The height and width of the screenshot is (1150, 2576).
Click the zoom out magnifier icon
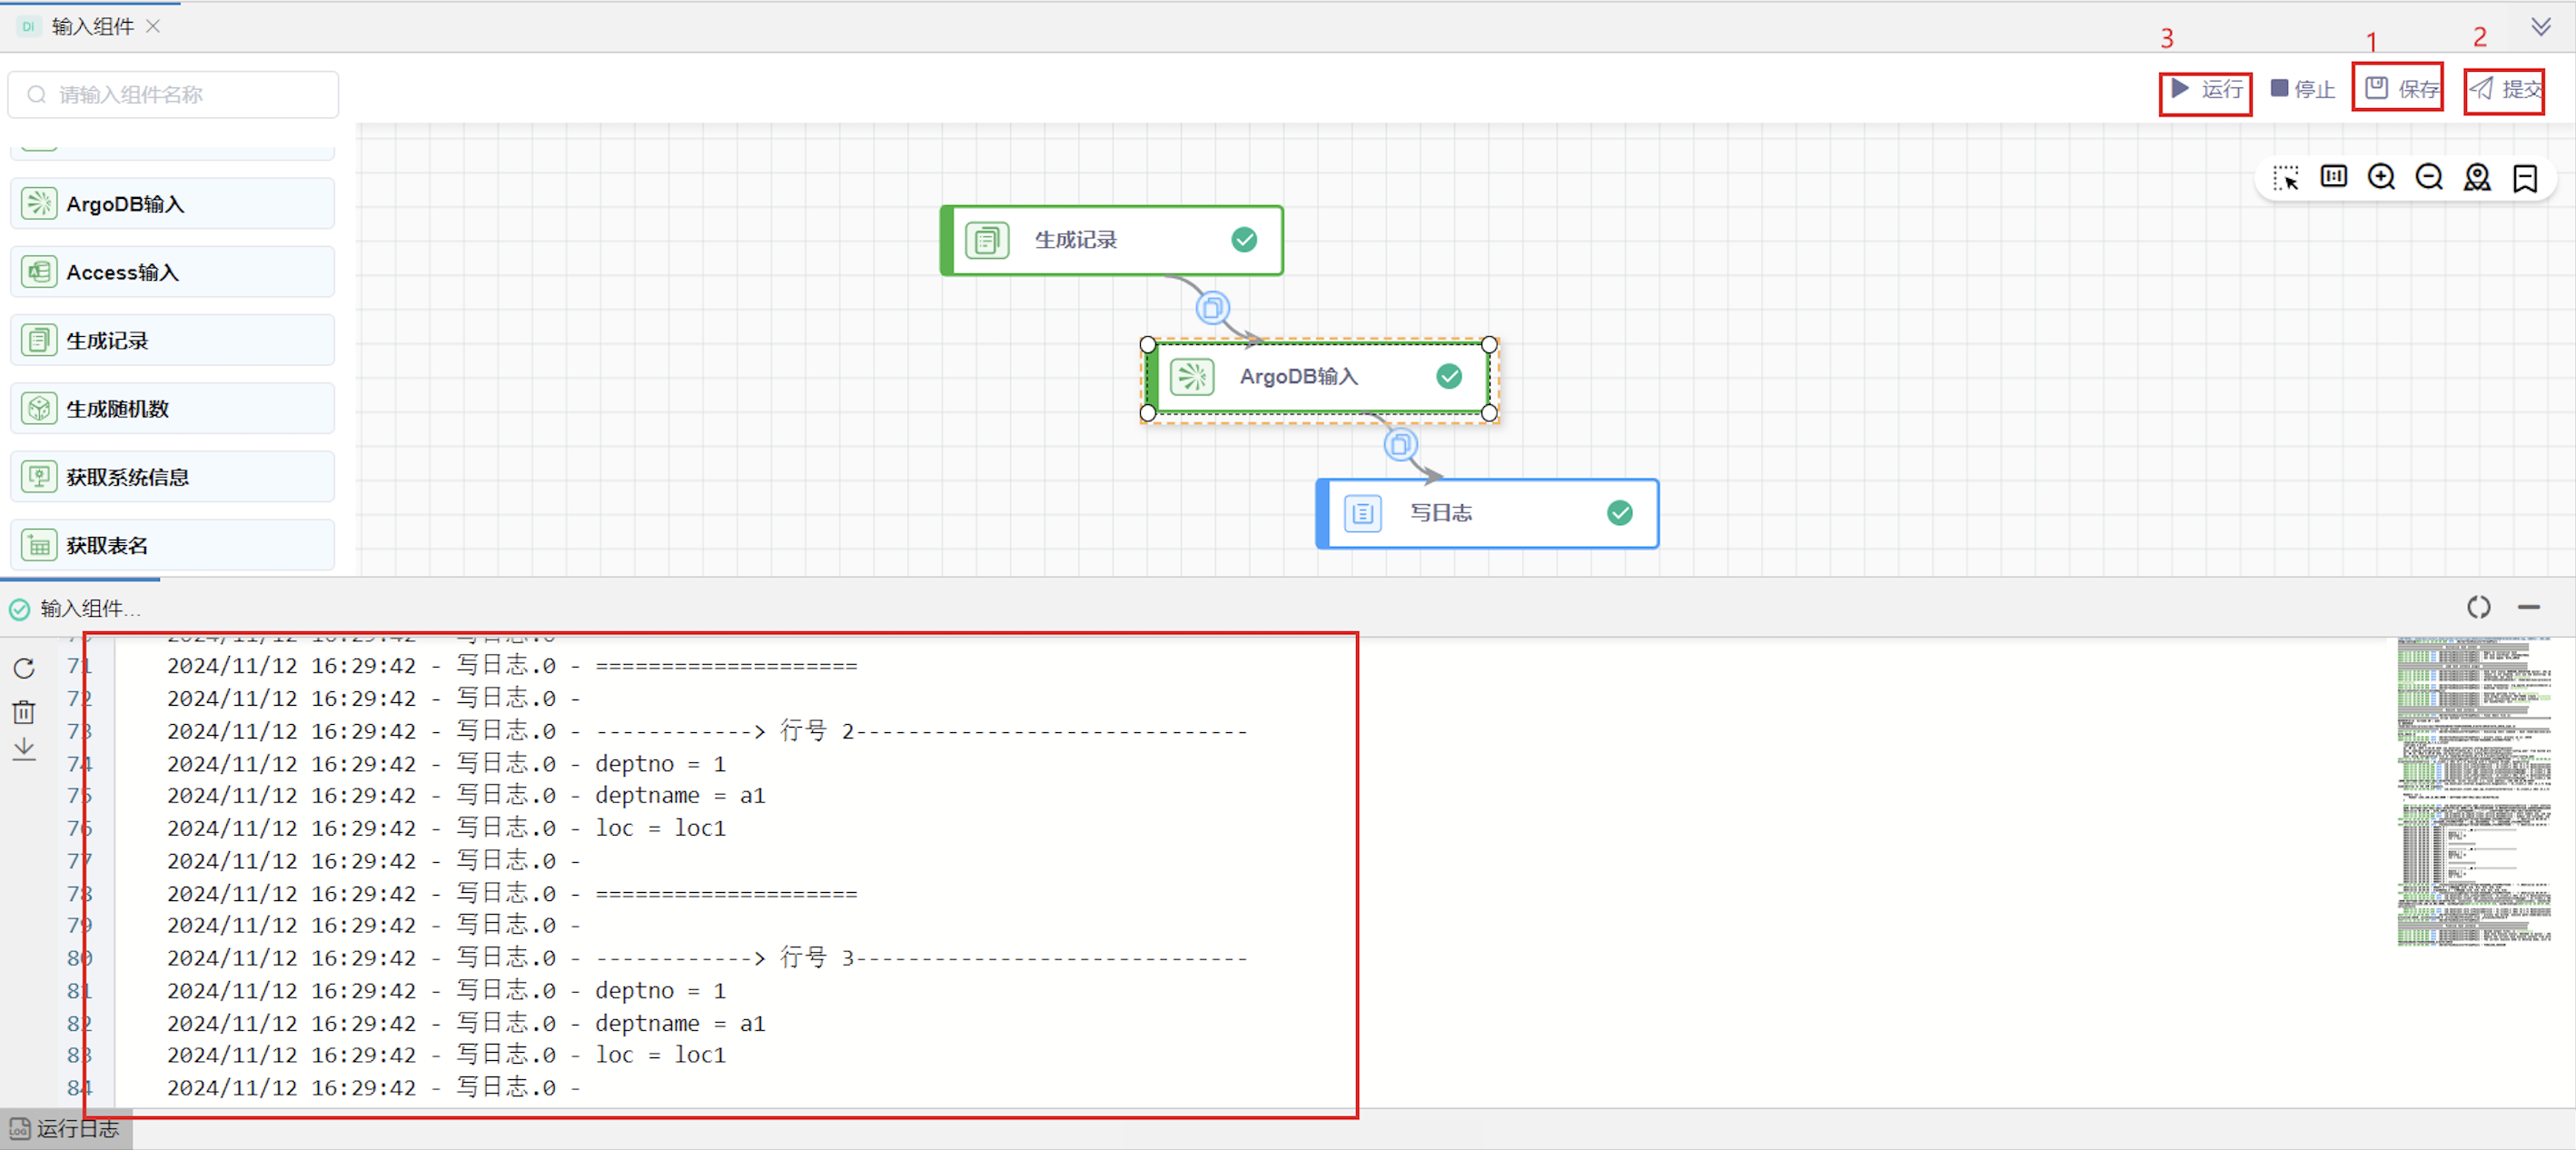point(2429,178)
